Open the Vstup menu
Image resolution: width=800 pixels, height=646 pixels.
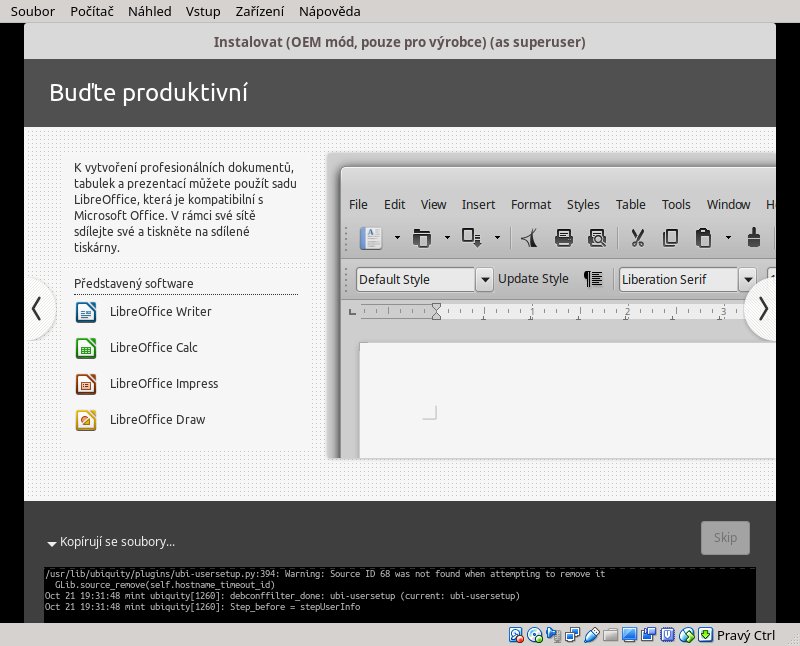(x=203, y=11)
